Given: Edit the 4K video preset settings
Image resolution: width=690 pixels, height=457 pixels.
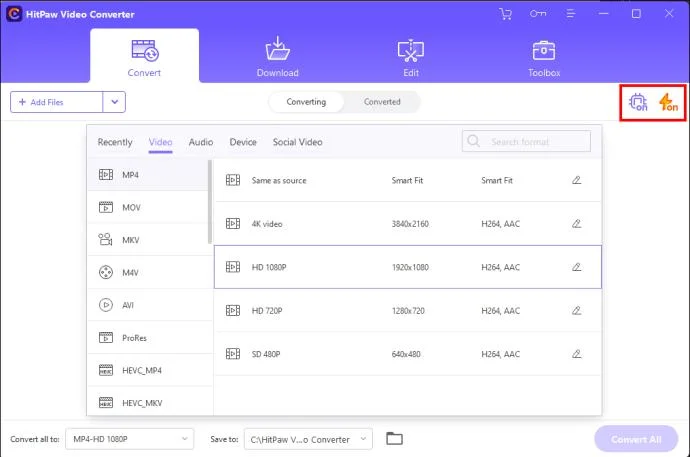Looking at the screenshot, I should point(576,223).
